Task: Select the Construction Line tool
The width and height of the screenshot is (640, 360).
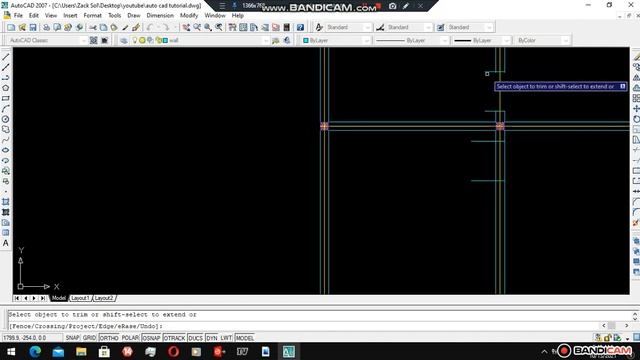Action: pyautogui.click(x=6, y=67)
